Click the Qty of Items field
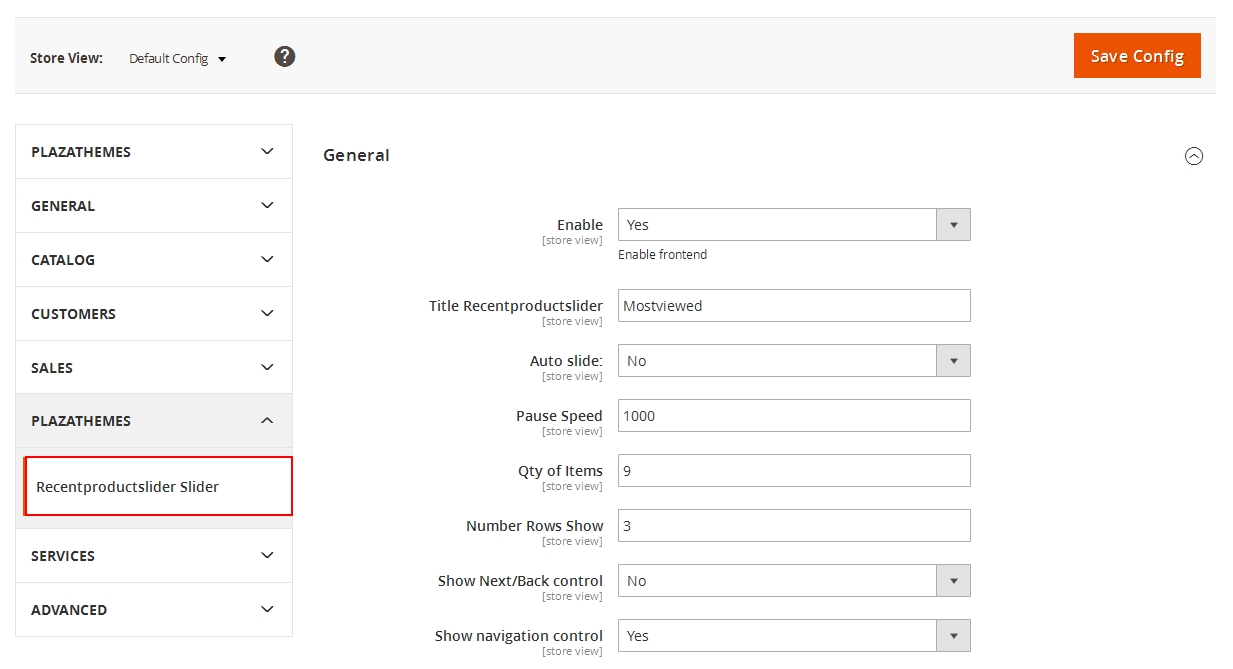1233x669 pixels. [x=793, y=471]
